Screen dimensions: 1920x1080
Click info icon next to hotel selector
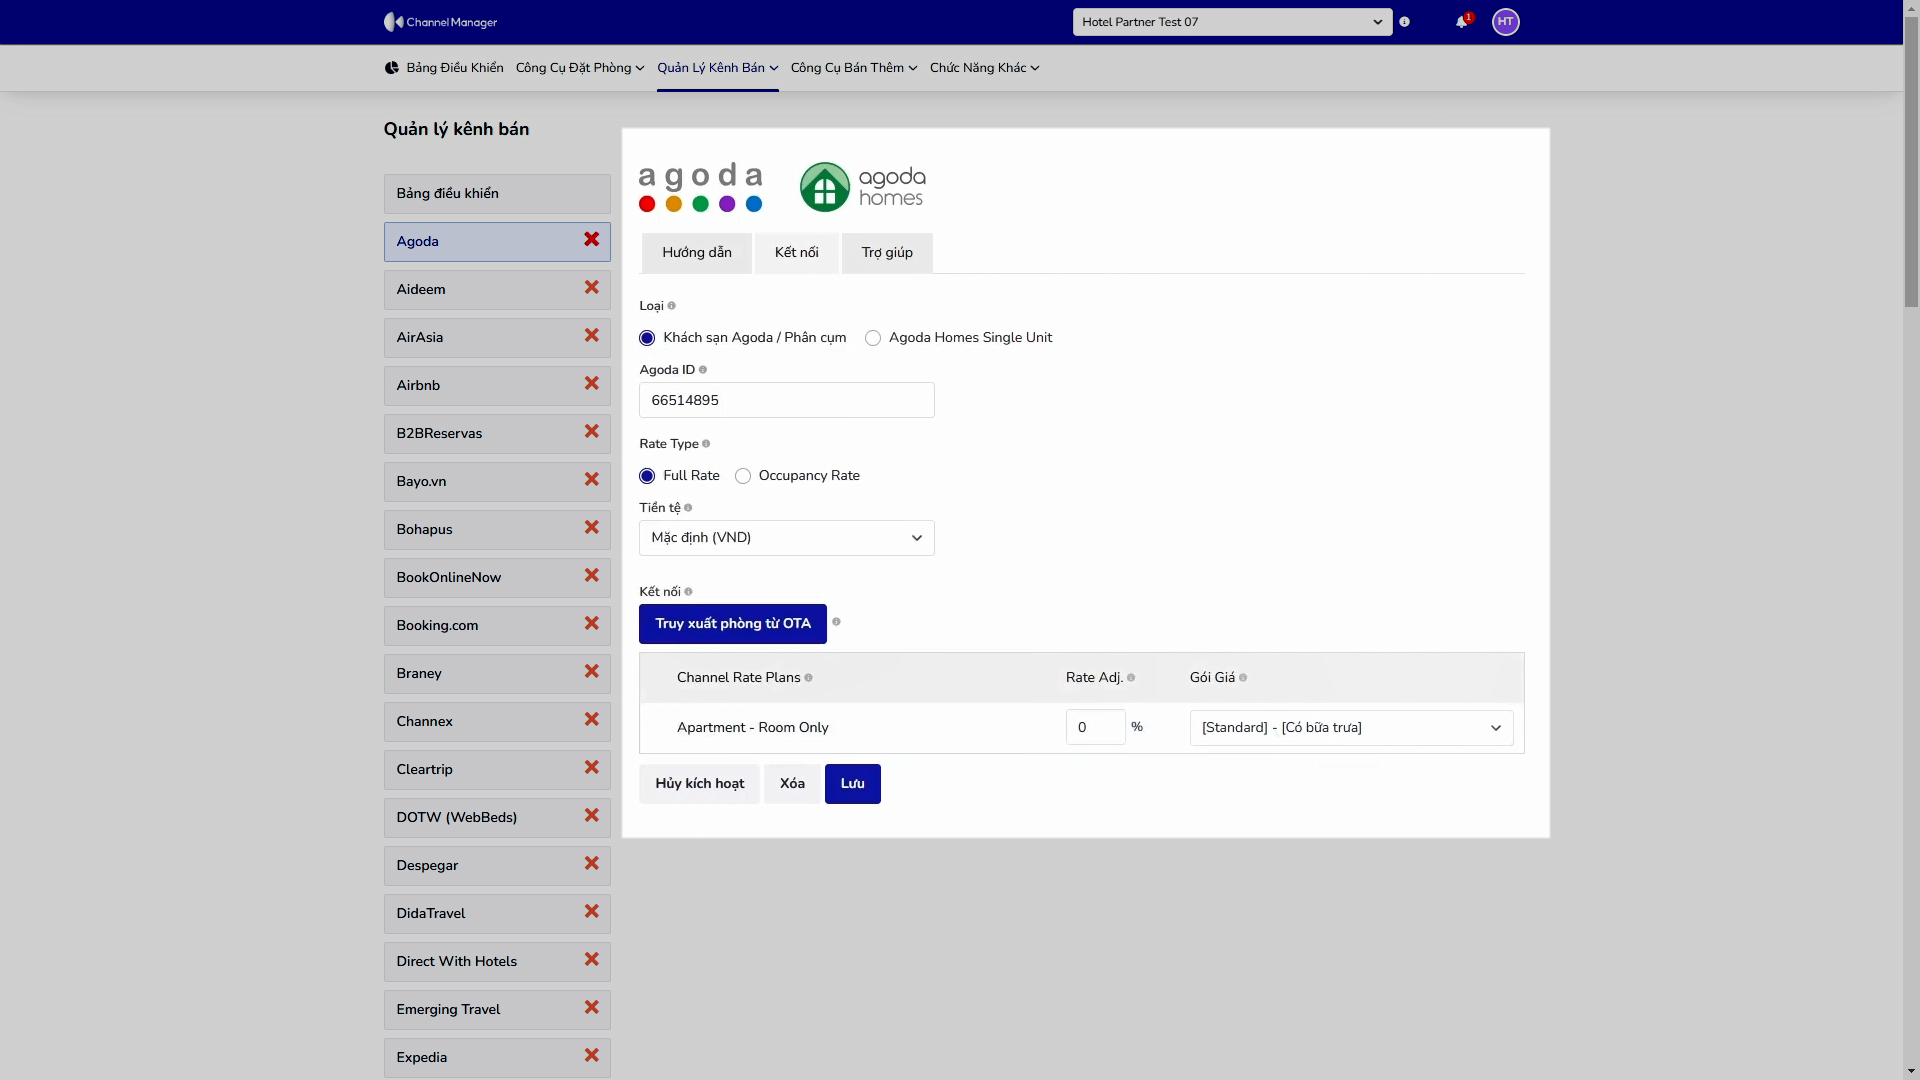[x=1404, y=22]
